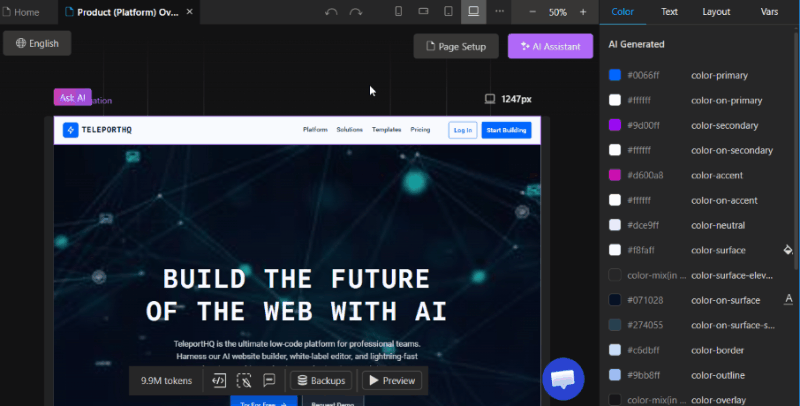Screen dimensions: 800x406
Task: Select the laptop device icon
Action: (x=473, y=11)
